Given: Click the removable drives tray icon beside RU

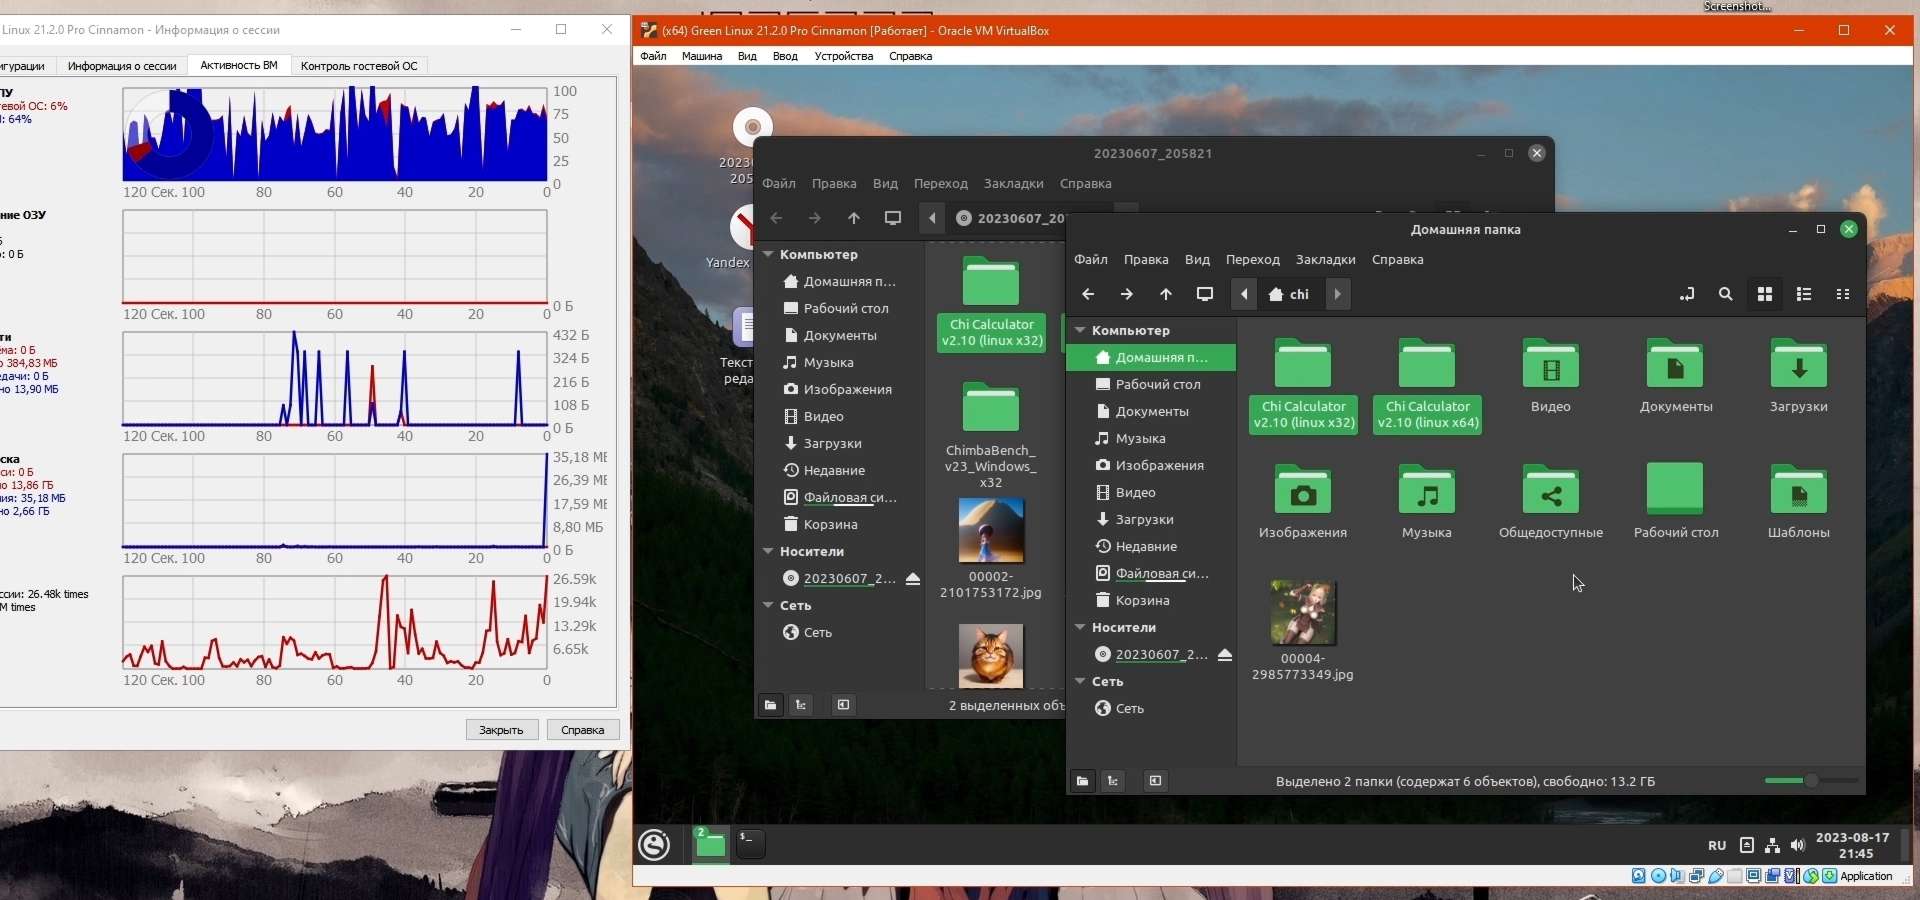Looking at the screenshot, I should pyautogui.click(x=1747, y=845).
